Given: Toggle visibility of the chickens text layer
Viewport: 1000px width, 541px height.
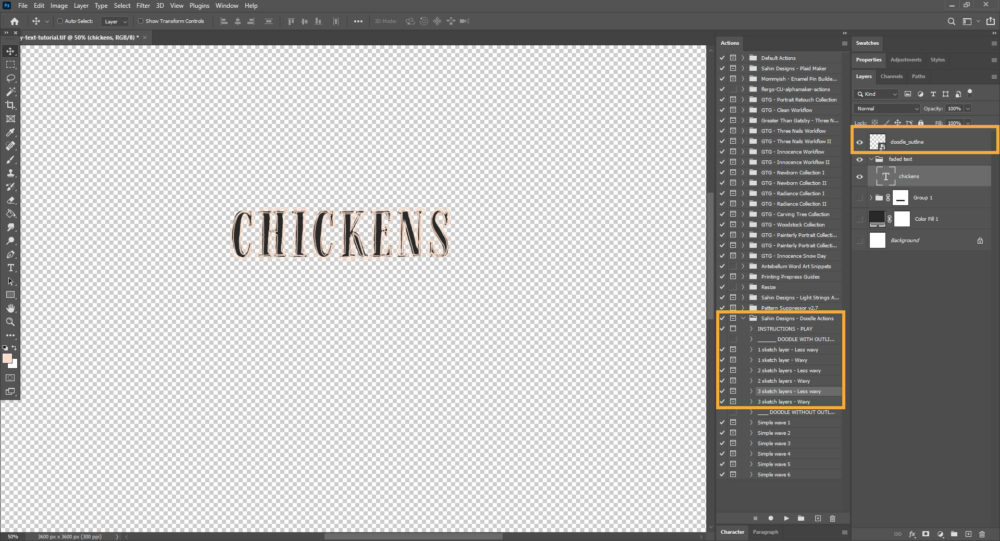Looking at the screenshot, I should tap(860, 177).
